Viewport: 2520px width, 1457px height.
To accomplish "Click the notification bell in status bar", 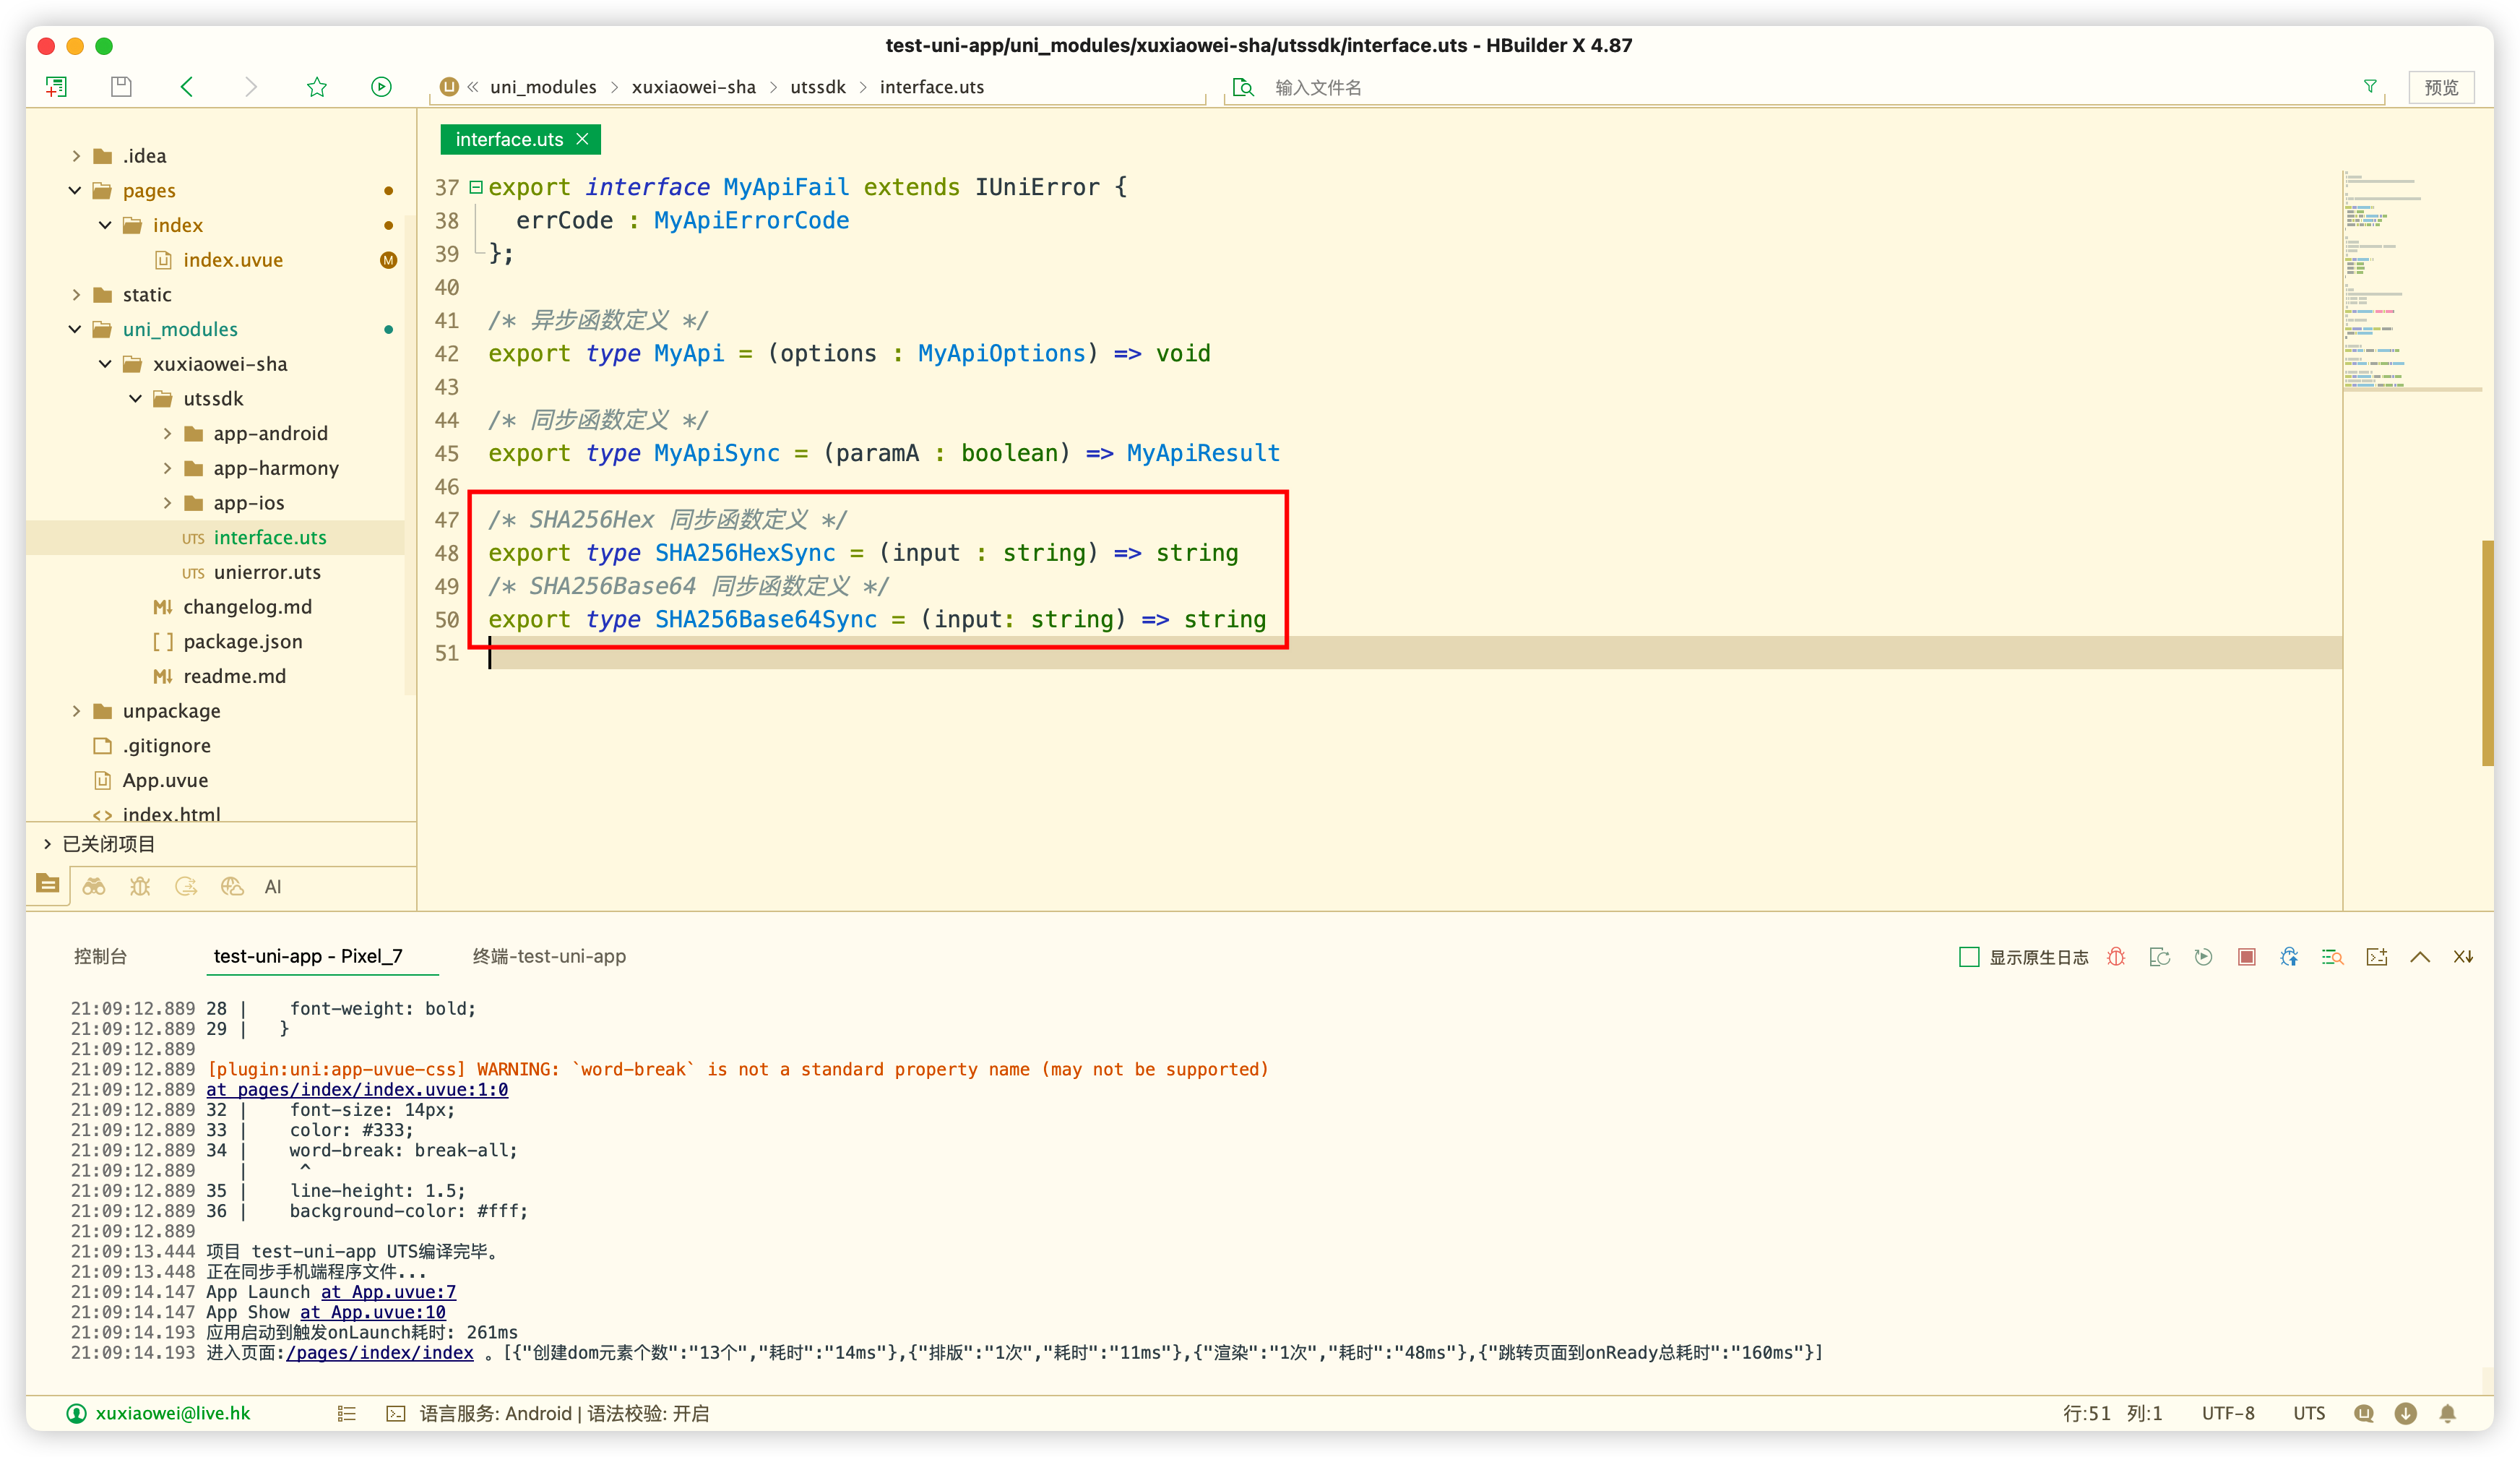I will (2447, 1413).
